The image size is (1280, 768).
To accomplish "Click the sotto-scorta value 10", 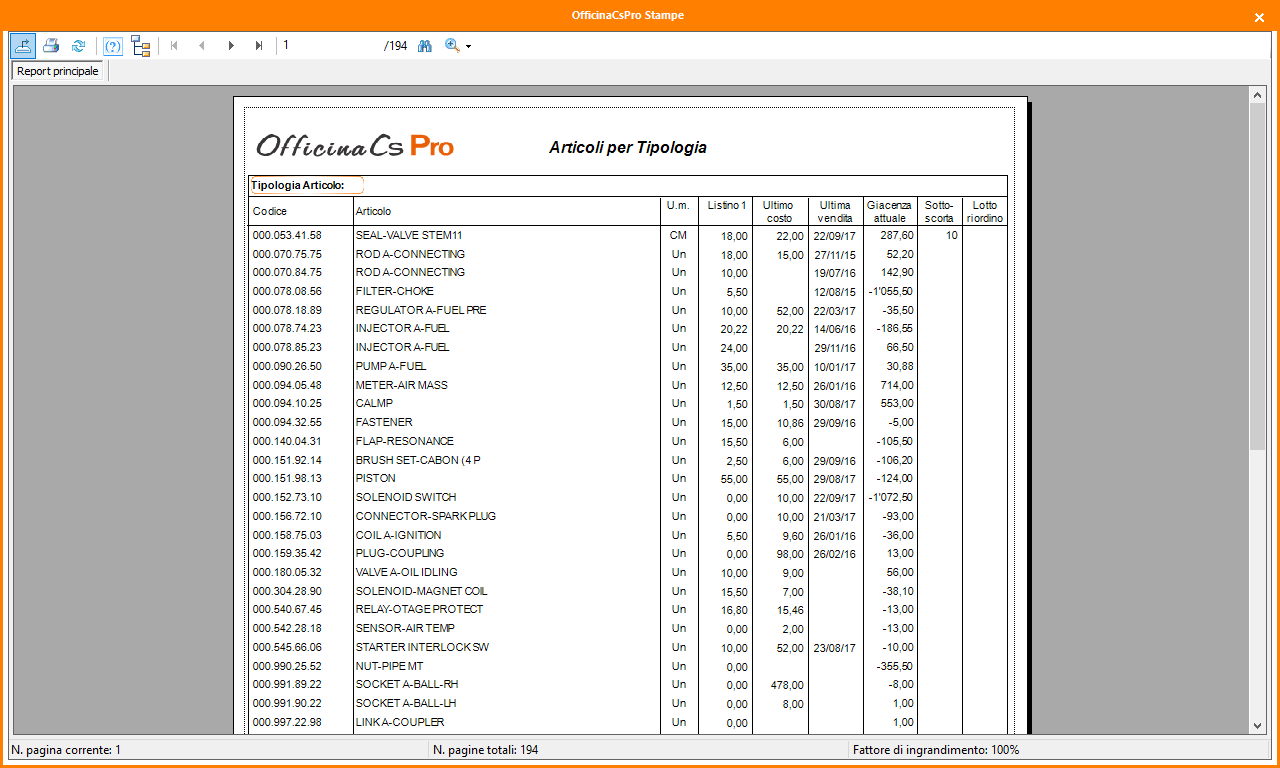I will click(x=952, y=236).
